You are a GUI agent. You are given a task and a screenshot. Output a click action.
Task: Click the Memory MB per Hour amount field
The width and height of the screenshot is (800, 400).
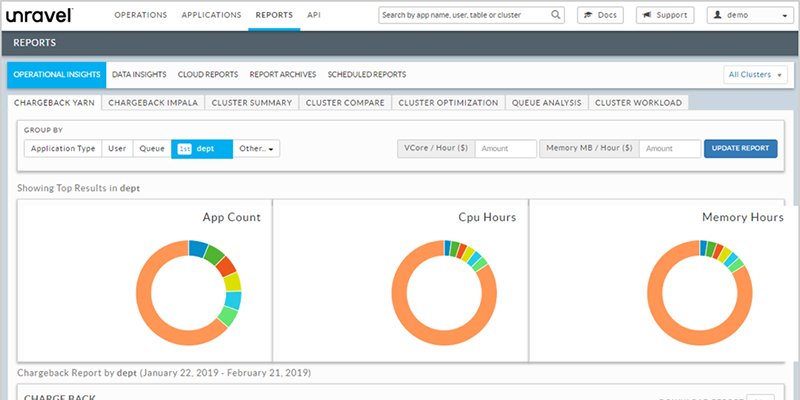point(670,149)
